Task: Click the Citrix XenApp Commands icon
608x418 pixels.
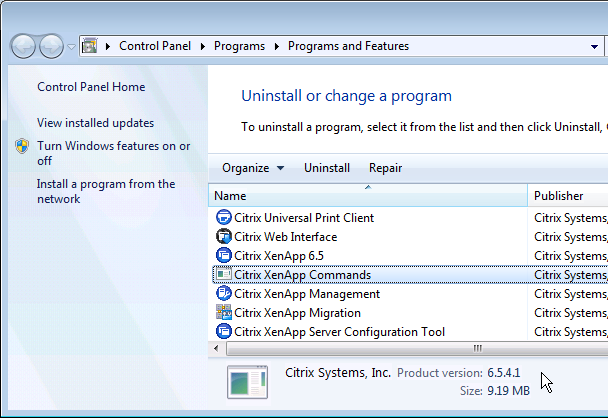Action: click(x=224, y=275)
